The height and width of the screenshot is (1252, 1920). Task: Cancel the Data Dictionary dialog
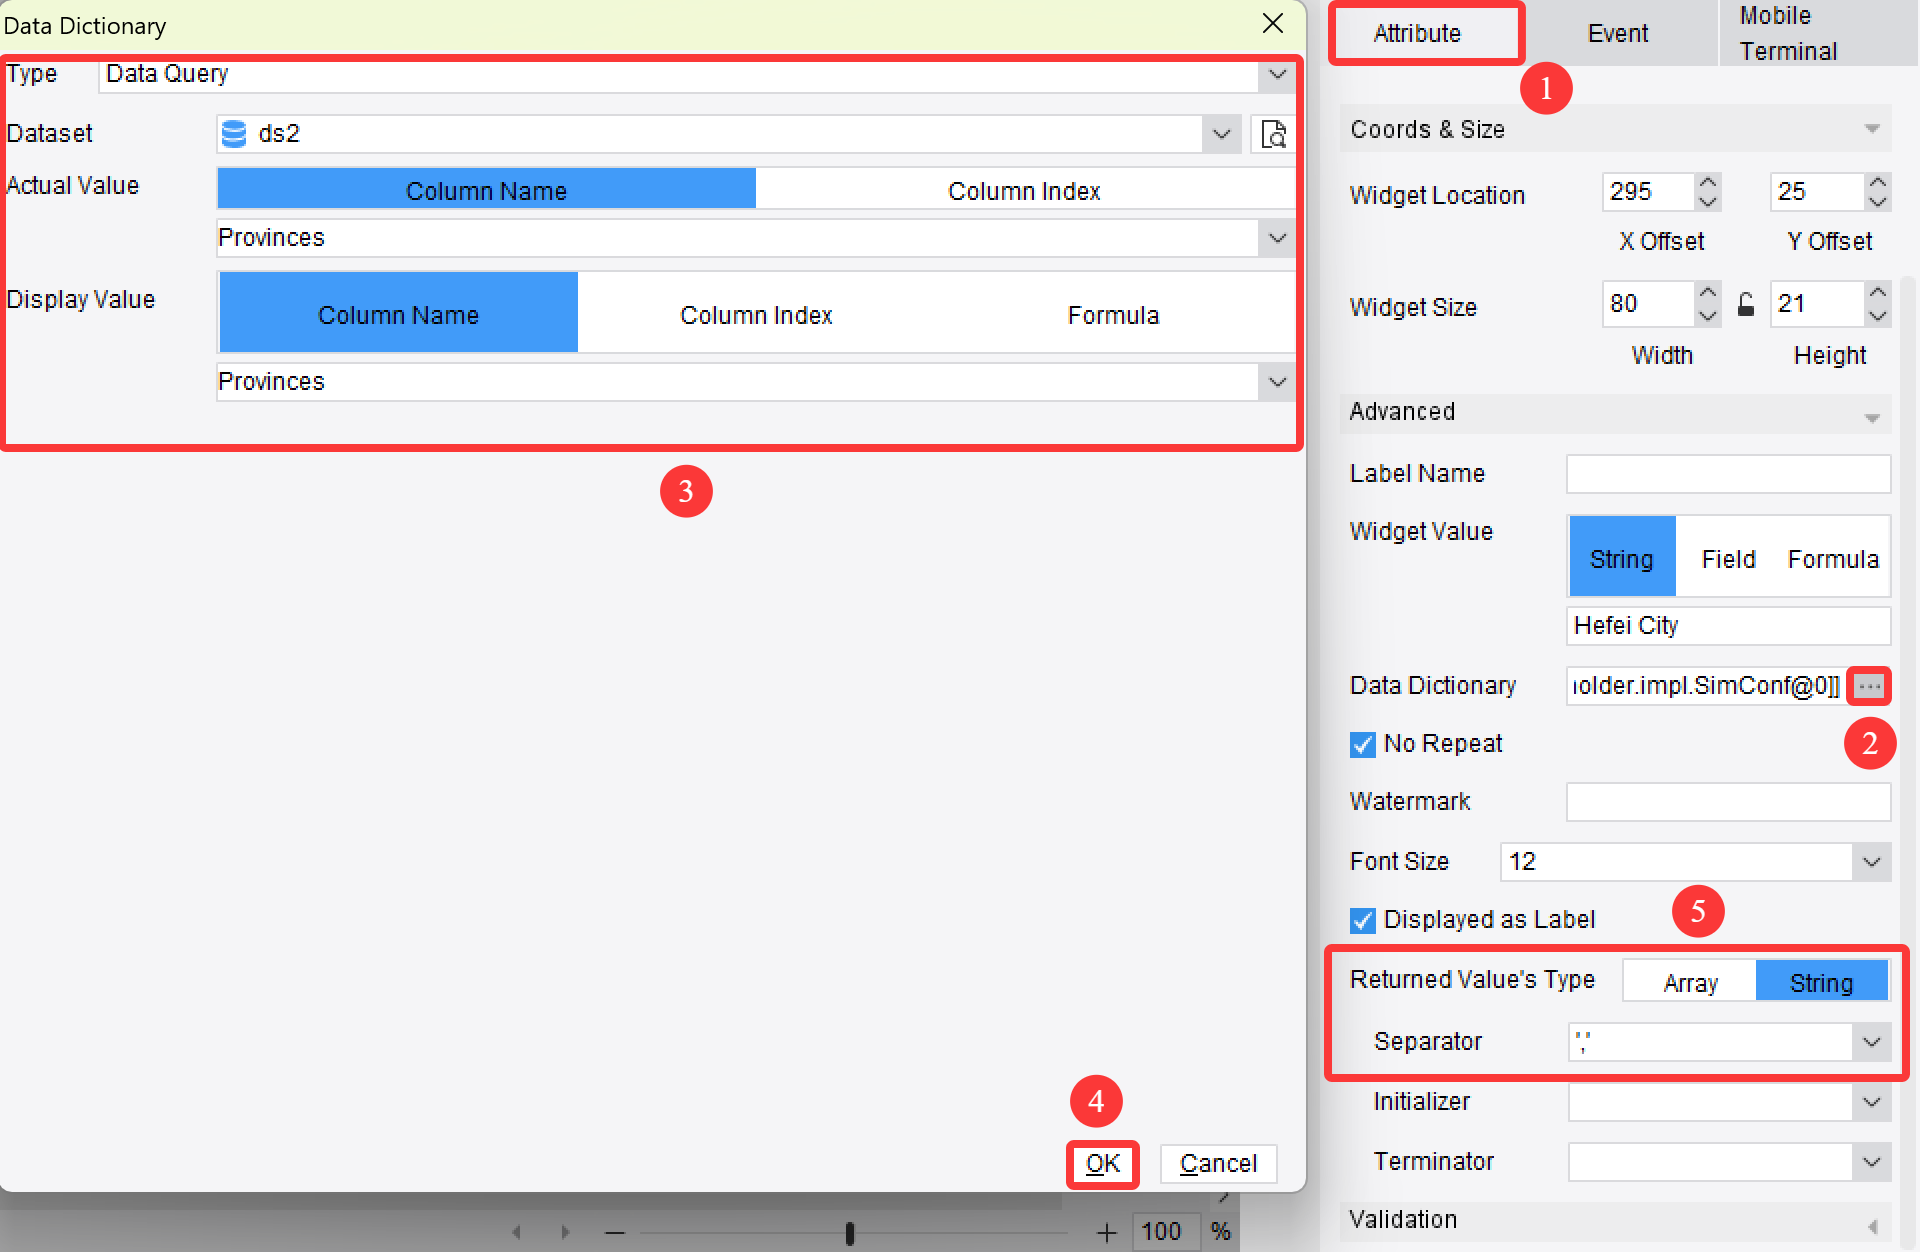(1218, 1163)
